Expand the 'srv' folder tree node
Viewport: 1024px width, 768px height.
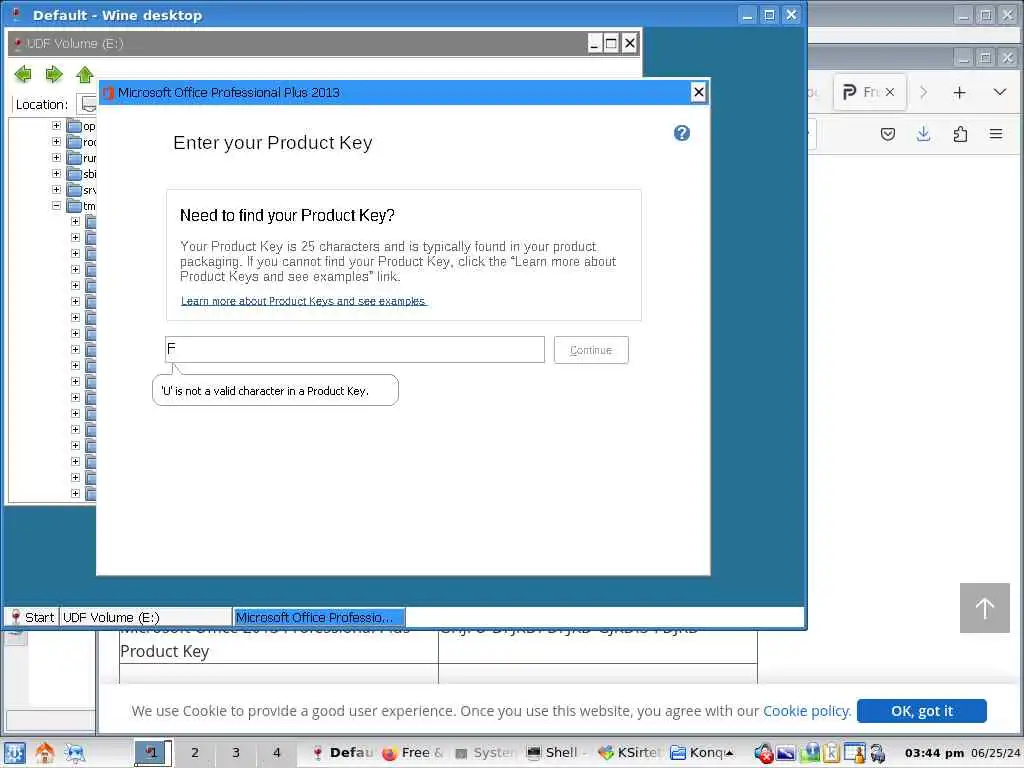click(56, 189)
